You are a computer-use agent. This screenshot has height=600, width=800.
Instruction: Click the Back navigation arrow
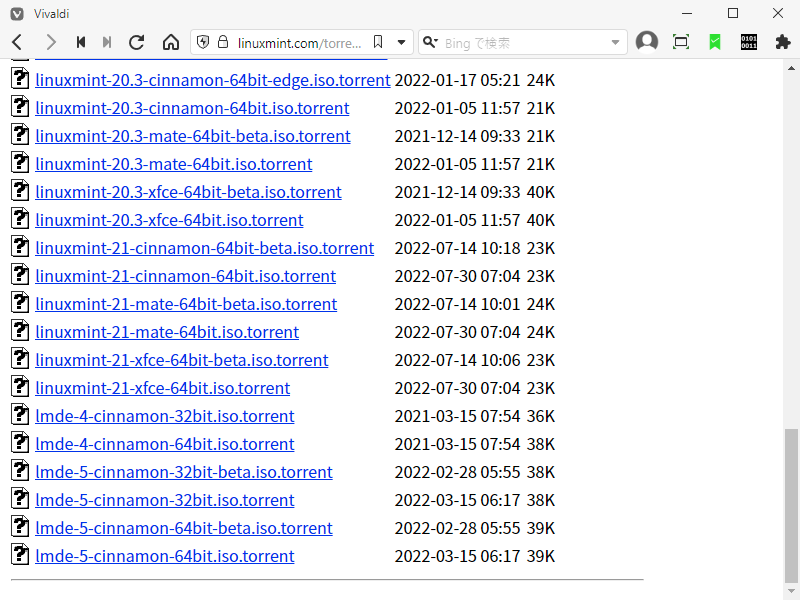(17, 42)
